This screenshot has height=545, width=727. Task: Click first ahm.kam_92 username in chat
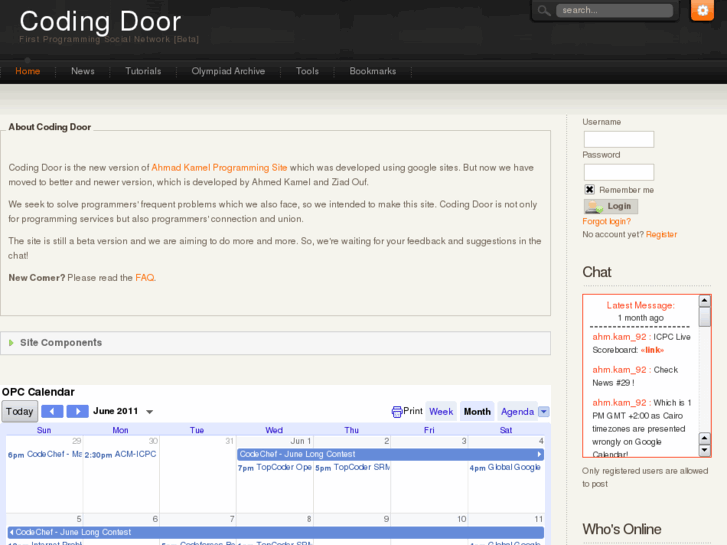click(619, 337)
